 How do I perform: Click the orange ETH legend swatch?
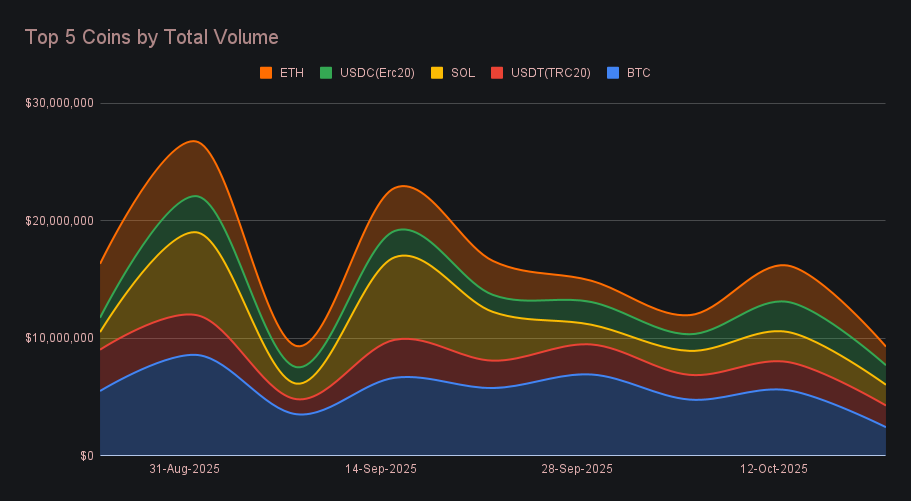pos(266,73)
